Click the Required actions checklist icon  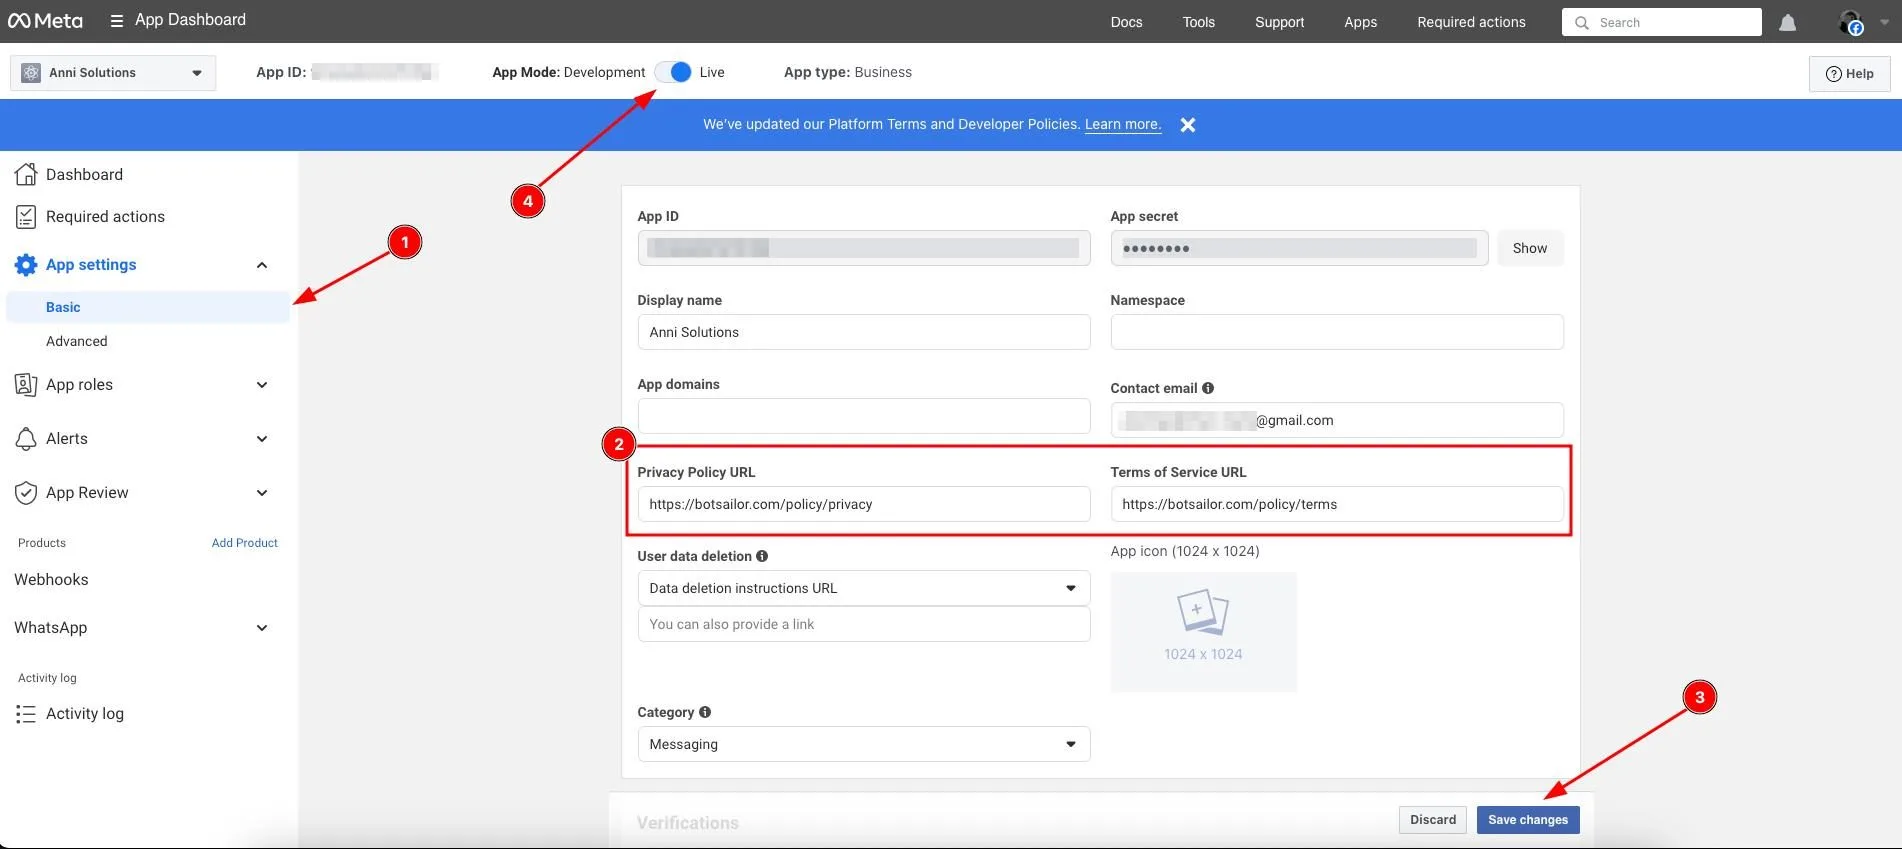[26, 216]
